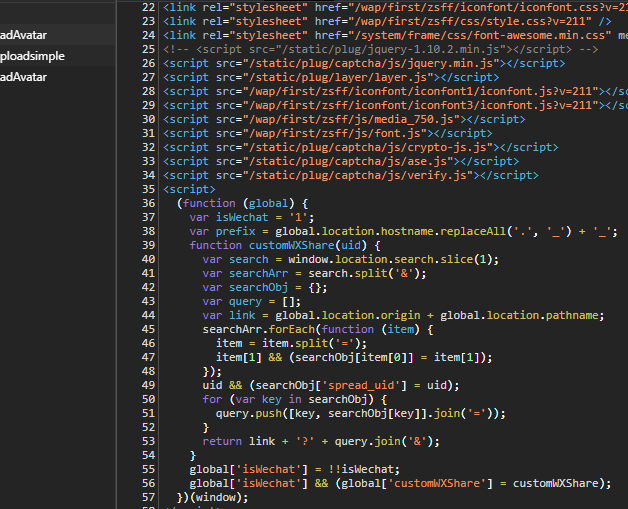Select the uploadsimple entry in the left panel

tap(32, 56)
